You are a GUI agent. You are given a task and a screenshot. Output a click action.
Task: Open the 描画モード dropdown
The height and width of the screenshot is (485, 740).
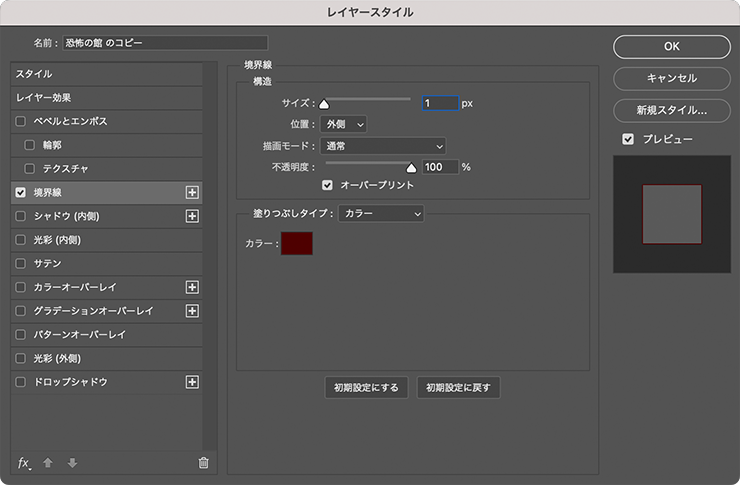pos(382,146)
